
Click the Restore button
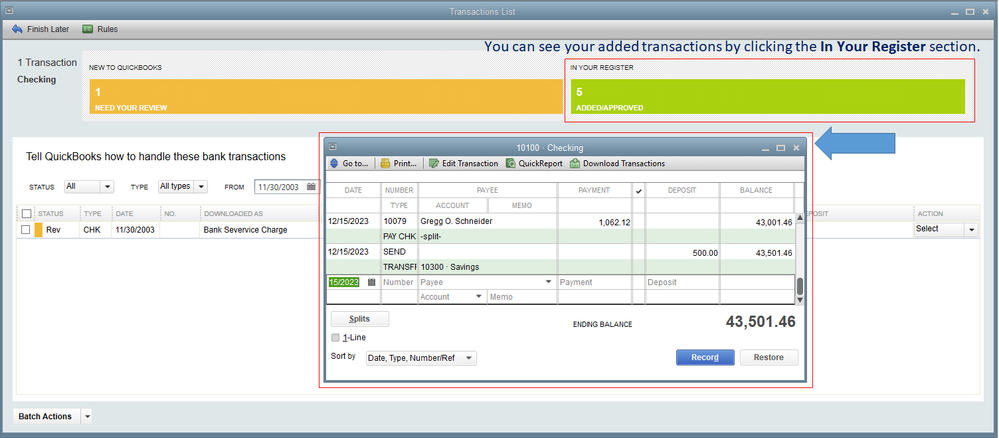point(769,357)
